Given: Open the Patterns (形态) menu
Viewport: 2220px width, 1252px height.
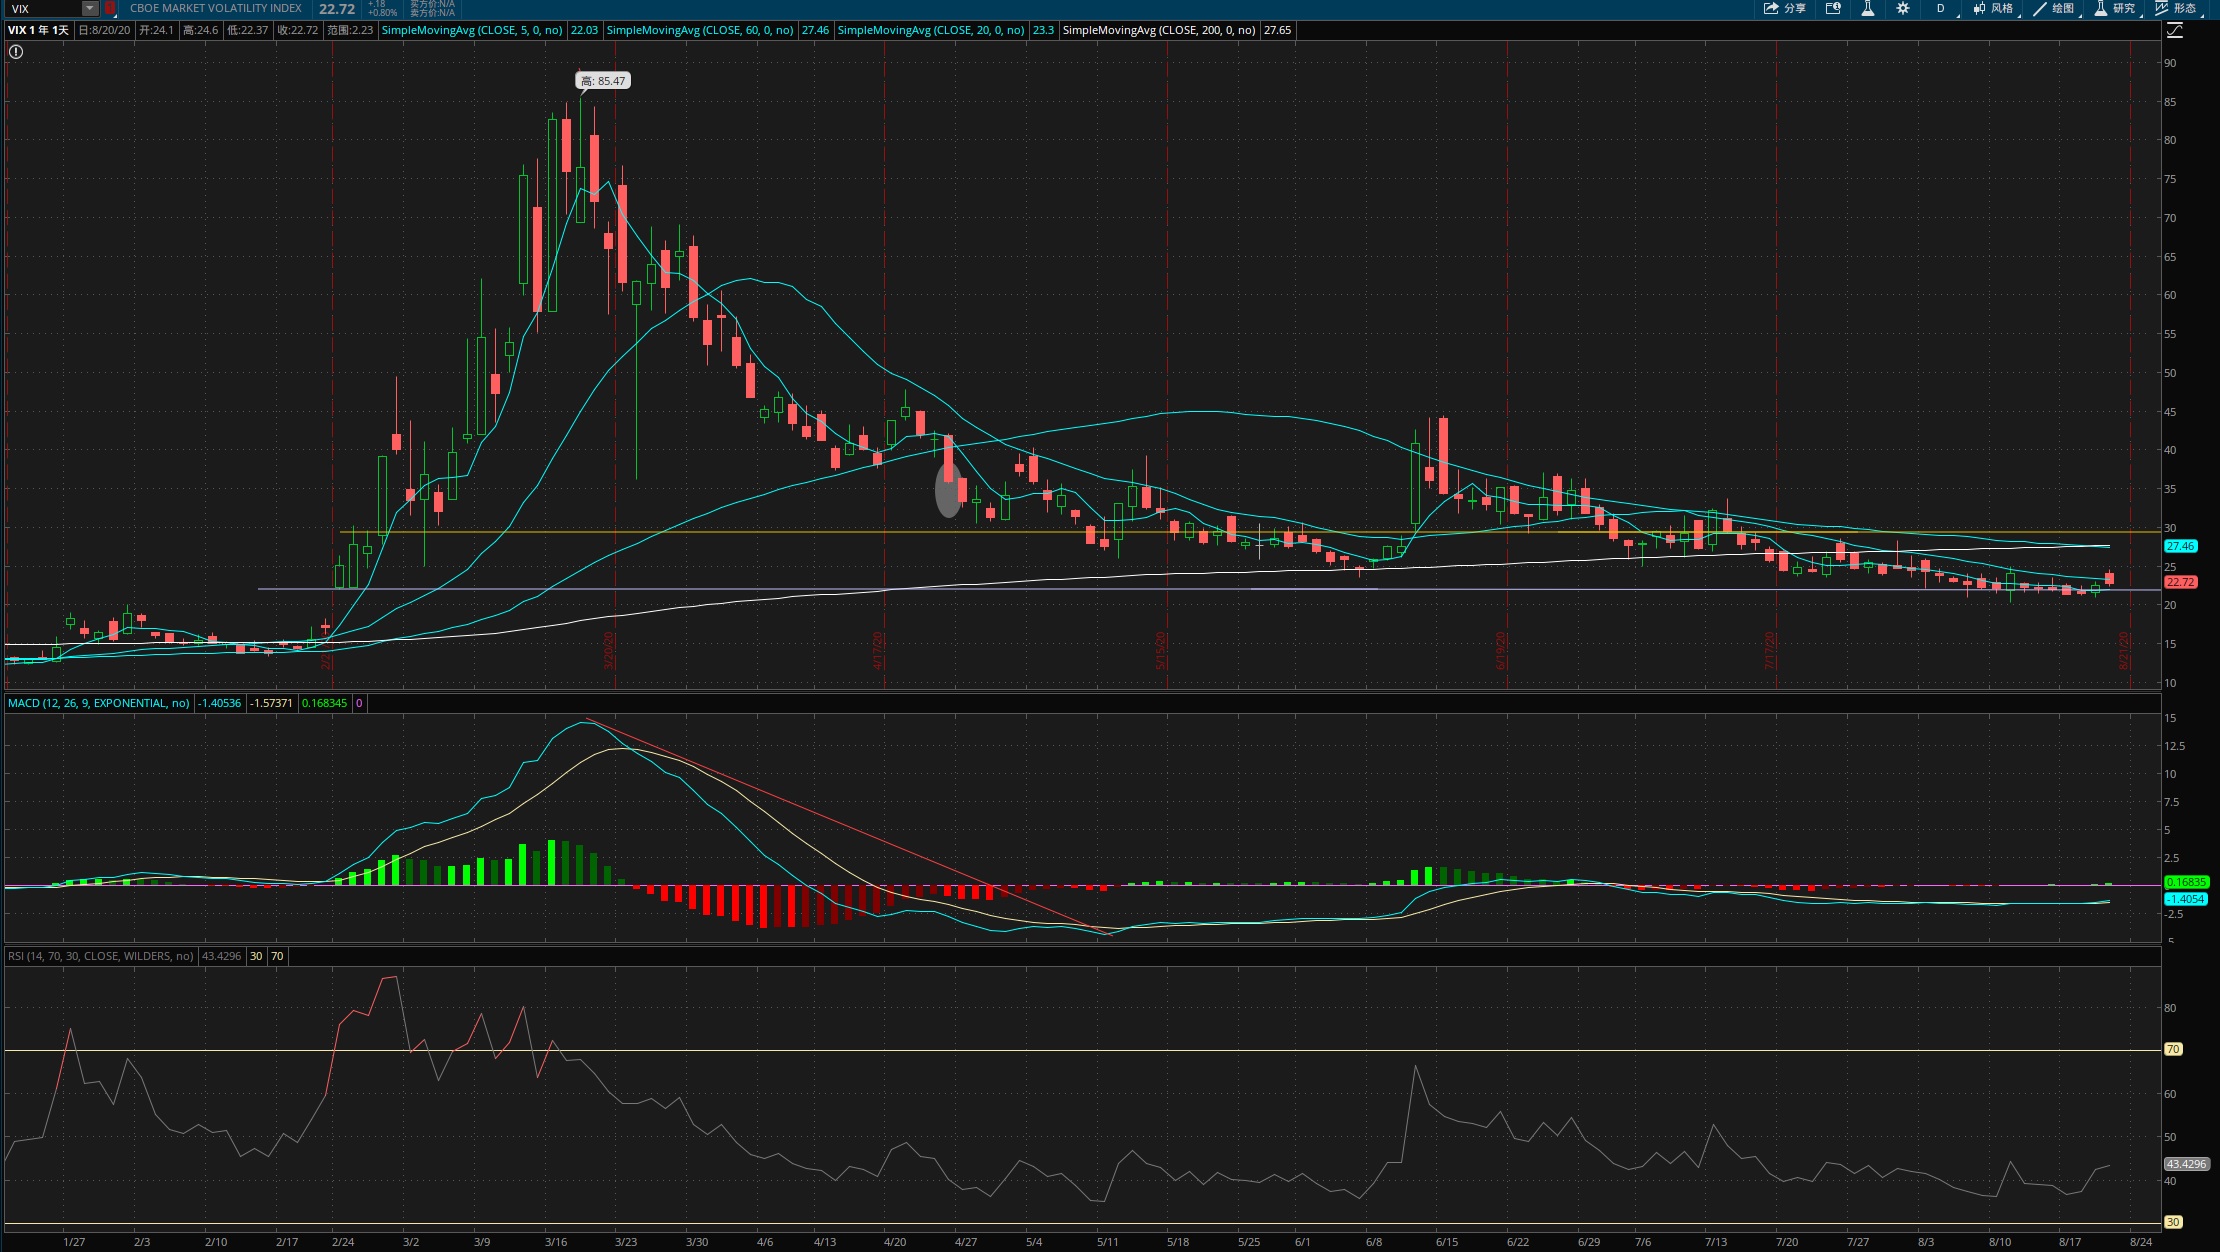Looking at the screenshot, I should (2176, 8).
